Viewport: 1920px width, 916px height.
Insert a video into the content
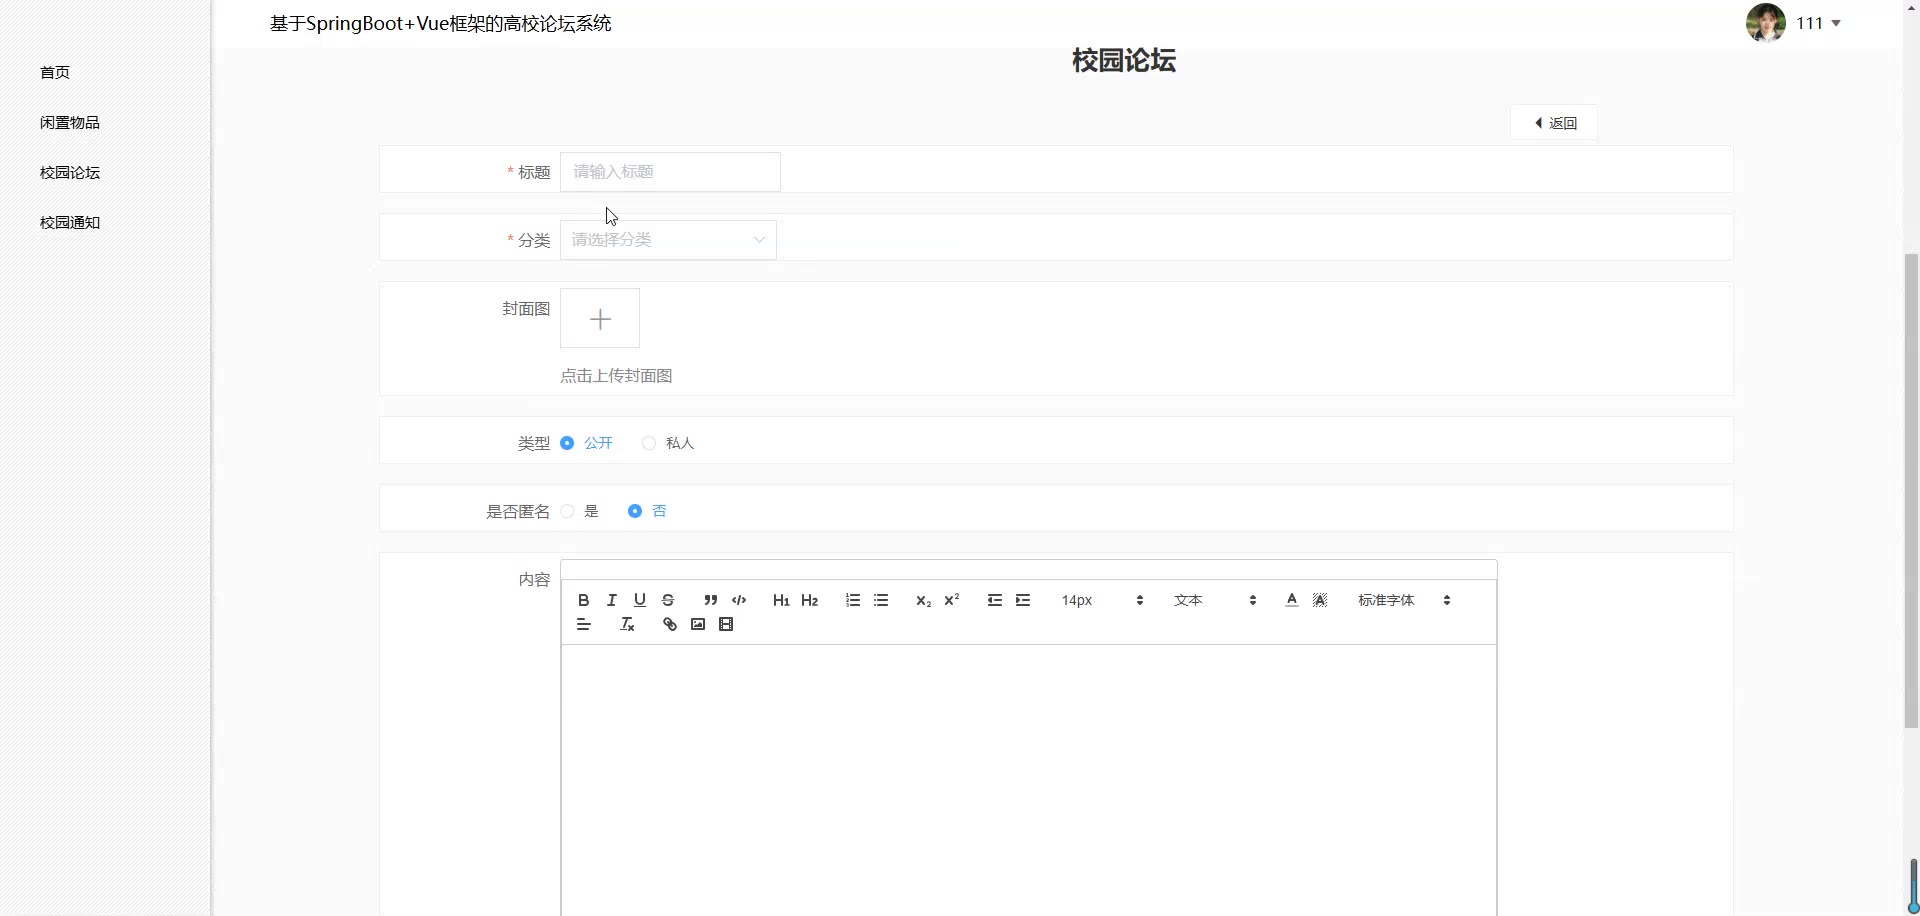coord(726,624)
